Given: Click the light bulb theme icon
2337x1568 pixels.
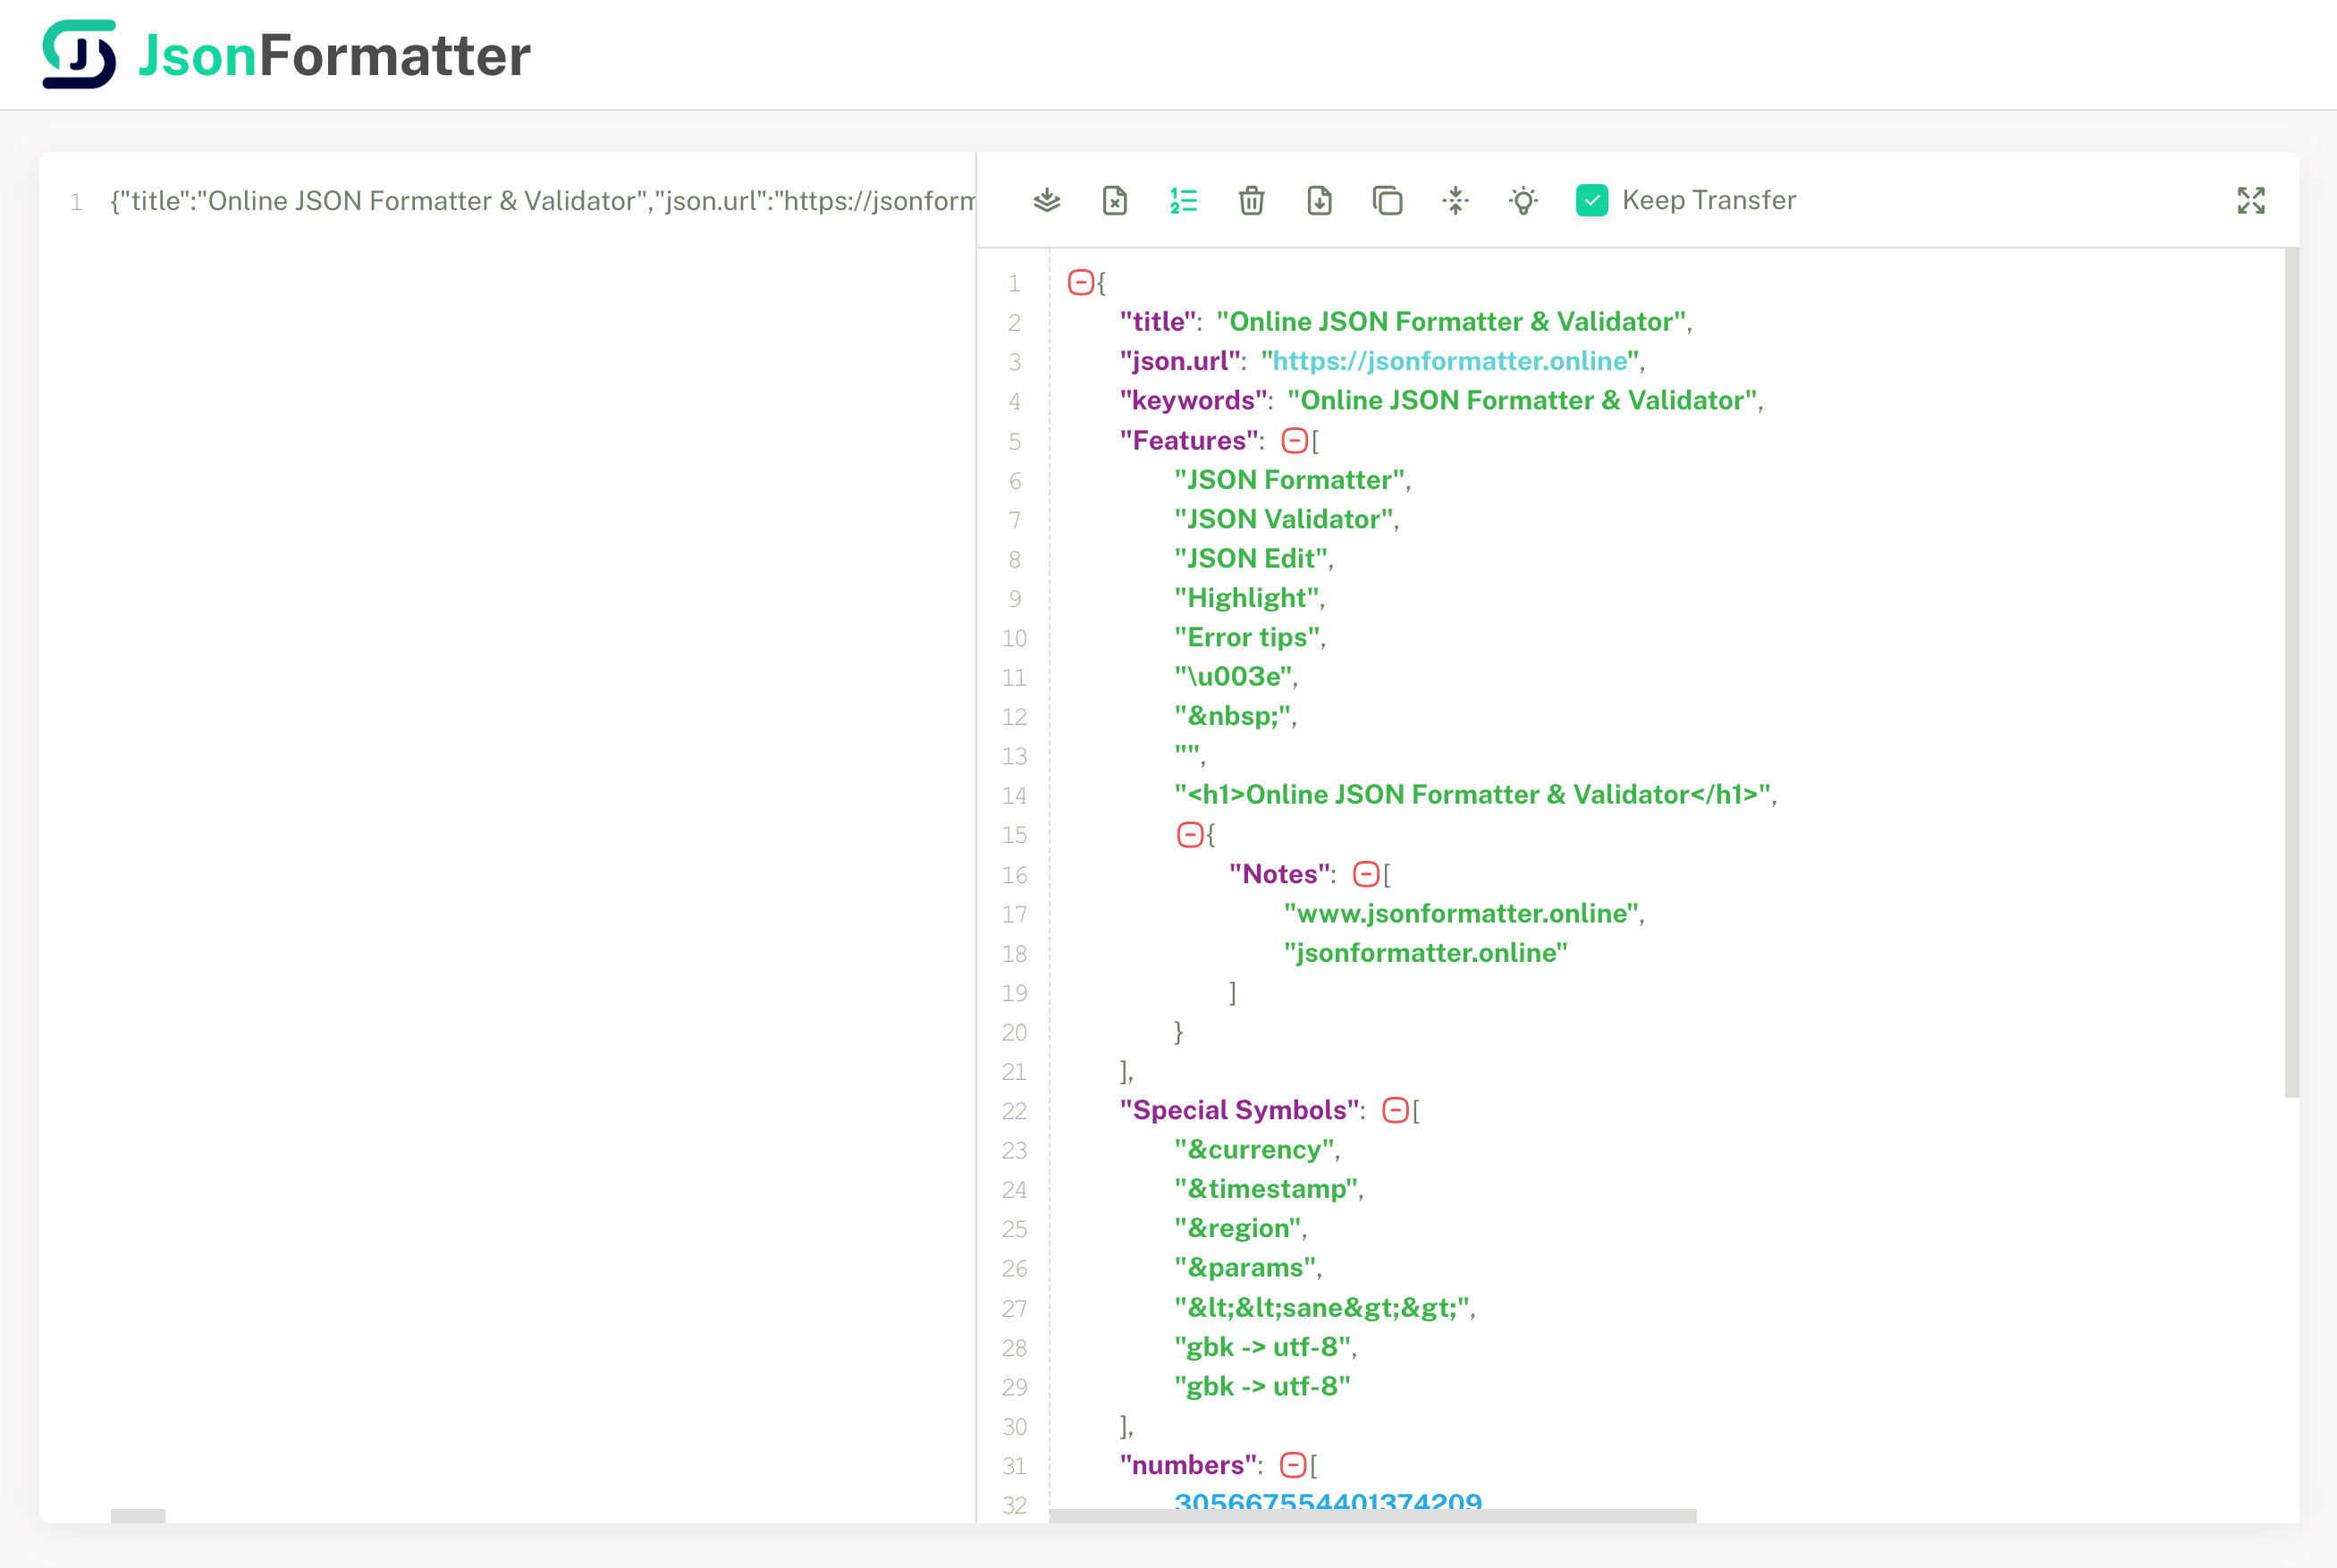Looking at the screenshot, I should point(1524,201).
